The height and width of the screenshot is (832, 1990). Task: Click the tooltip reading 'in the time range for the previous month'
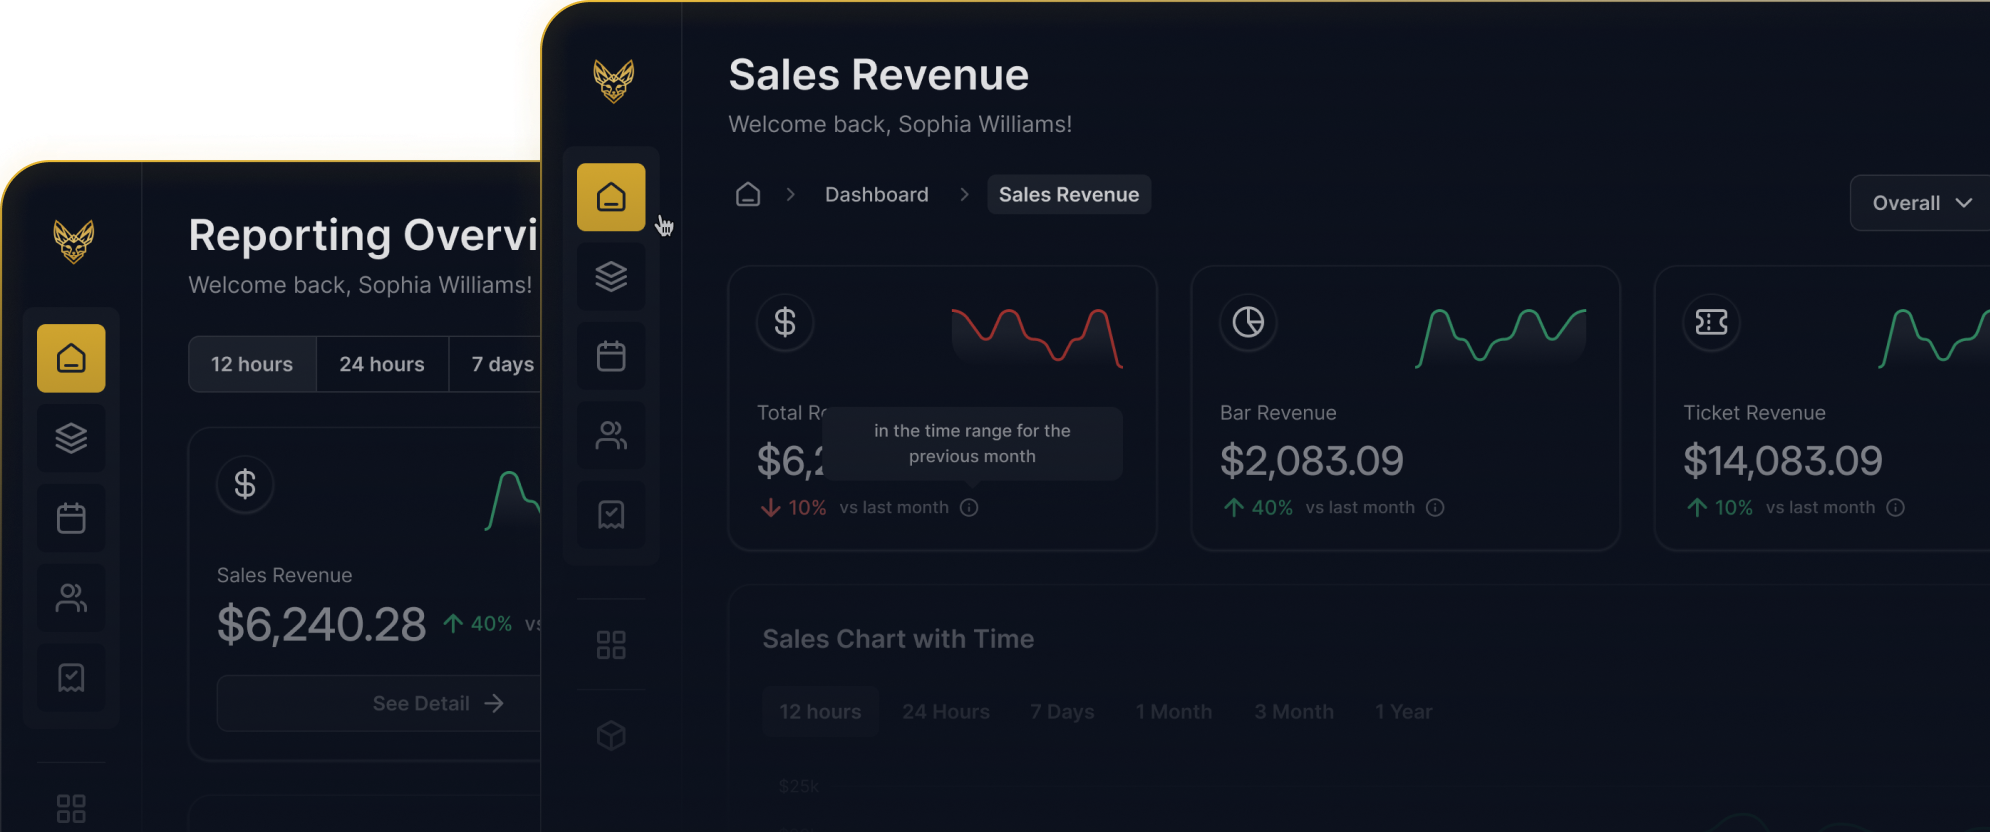coord(972,443)
